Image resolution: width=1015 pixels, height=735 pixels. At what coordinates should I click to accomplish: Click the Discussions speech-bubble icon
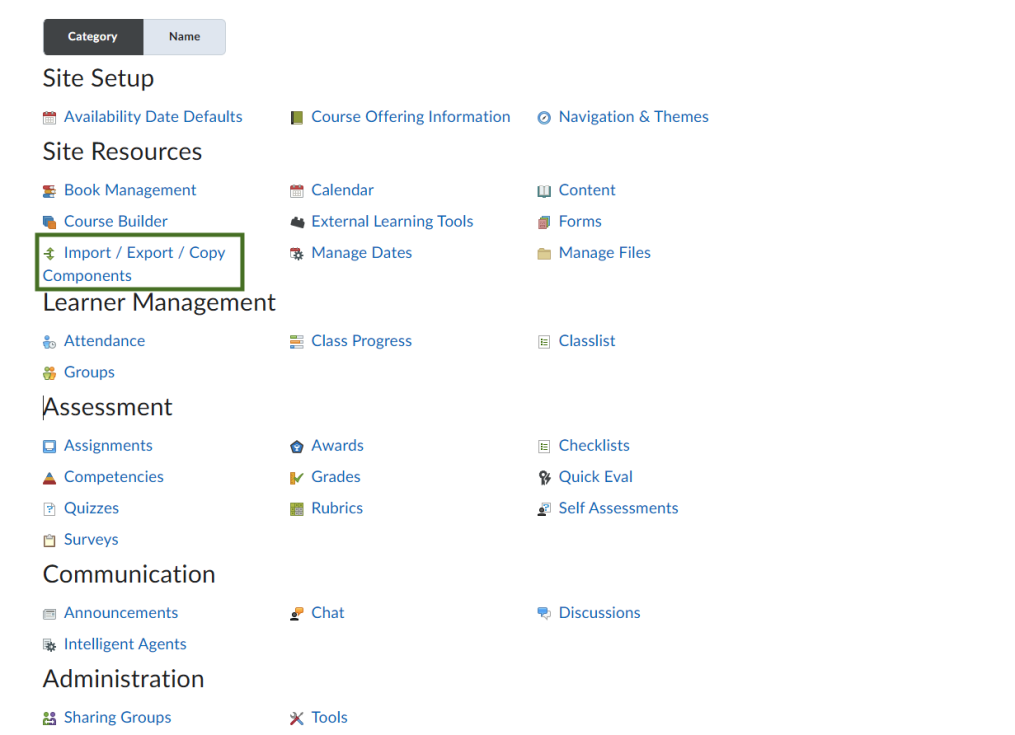pos(544,614)
